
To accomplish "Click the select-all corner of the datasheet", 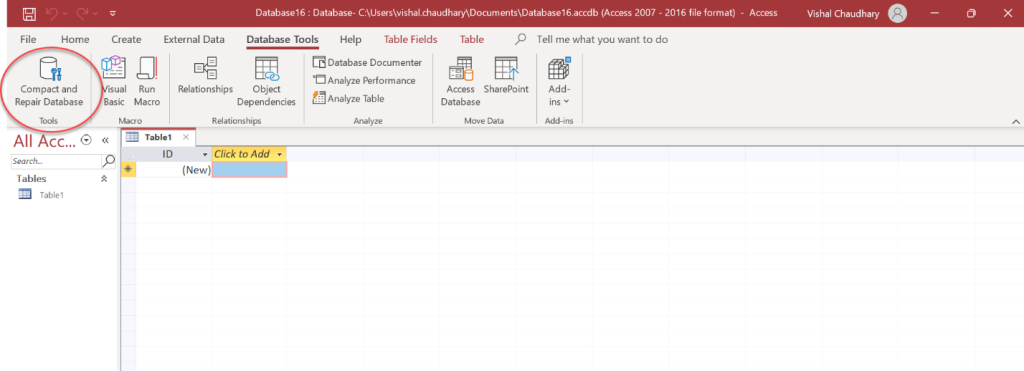I will click(129, 154).
